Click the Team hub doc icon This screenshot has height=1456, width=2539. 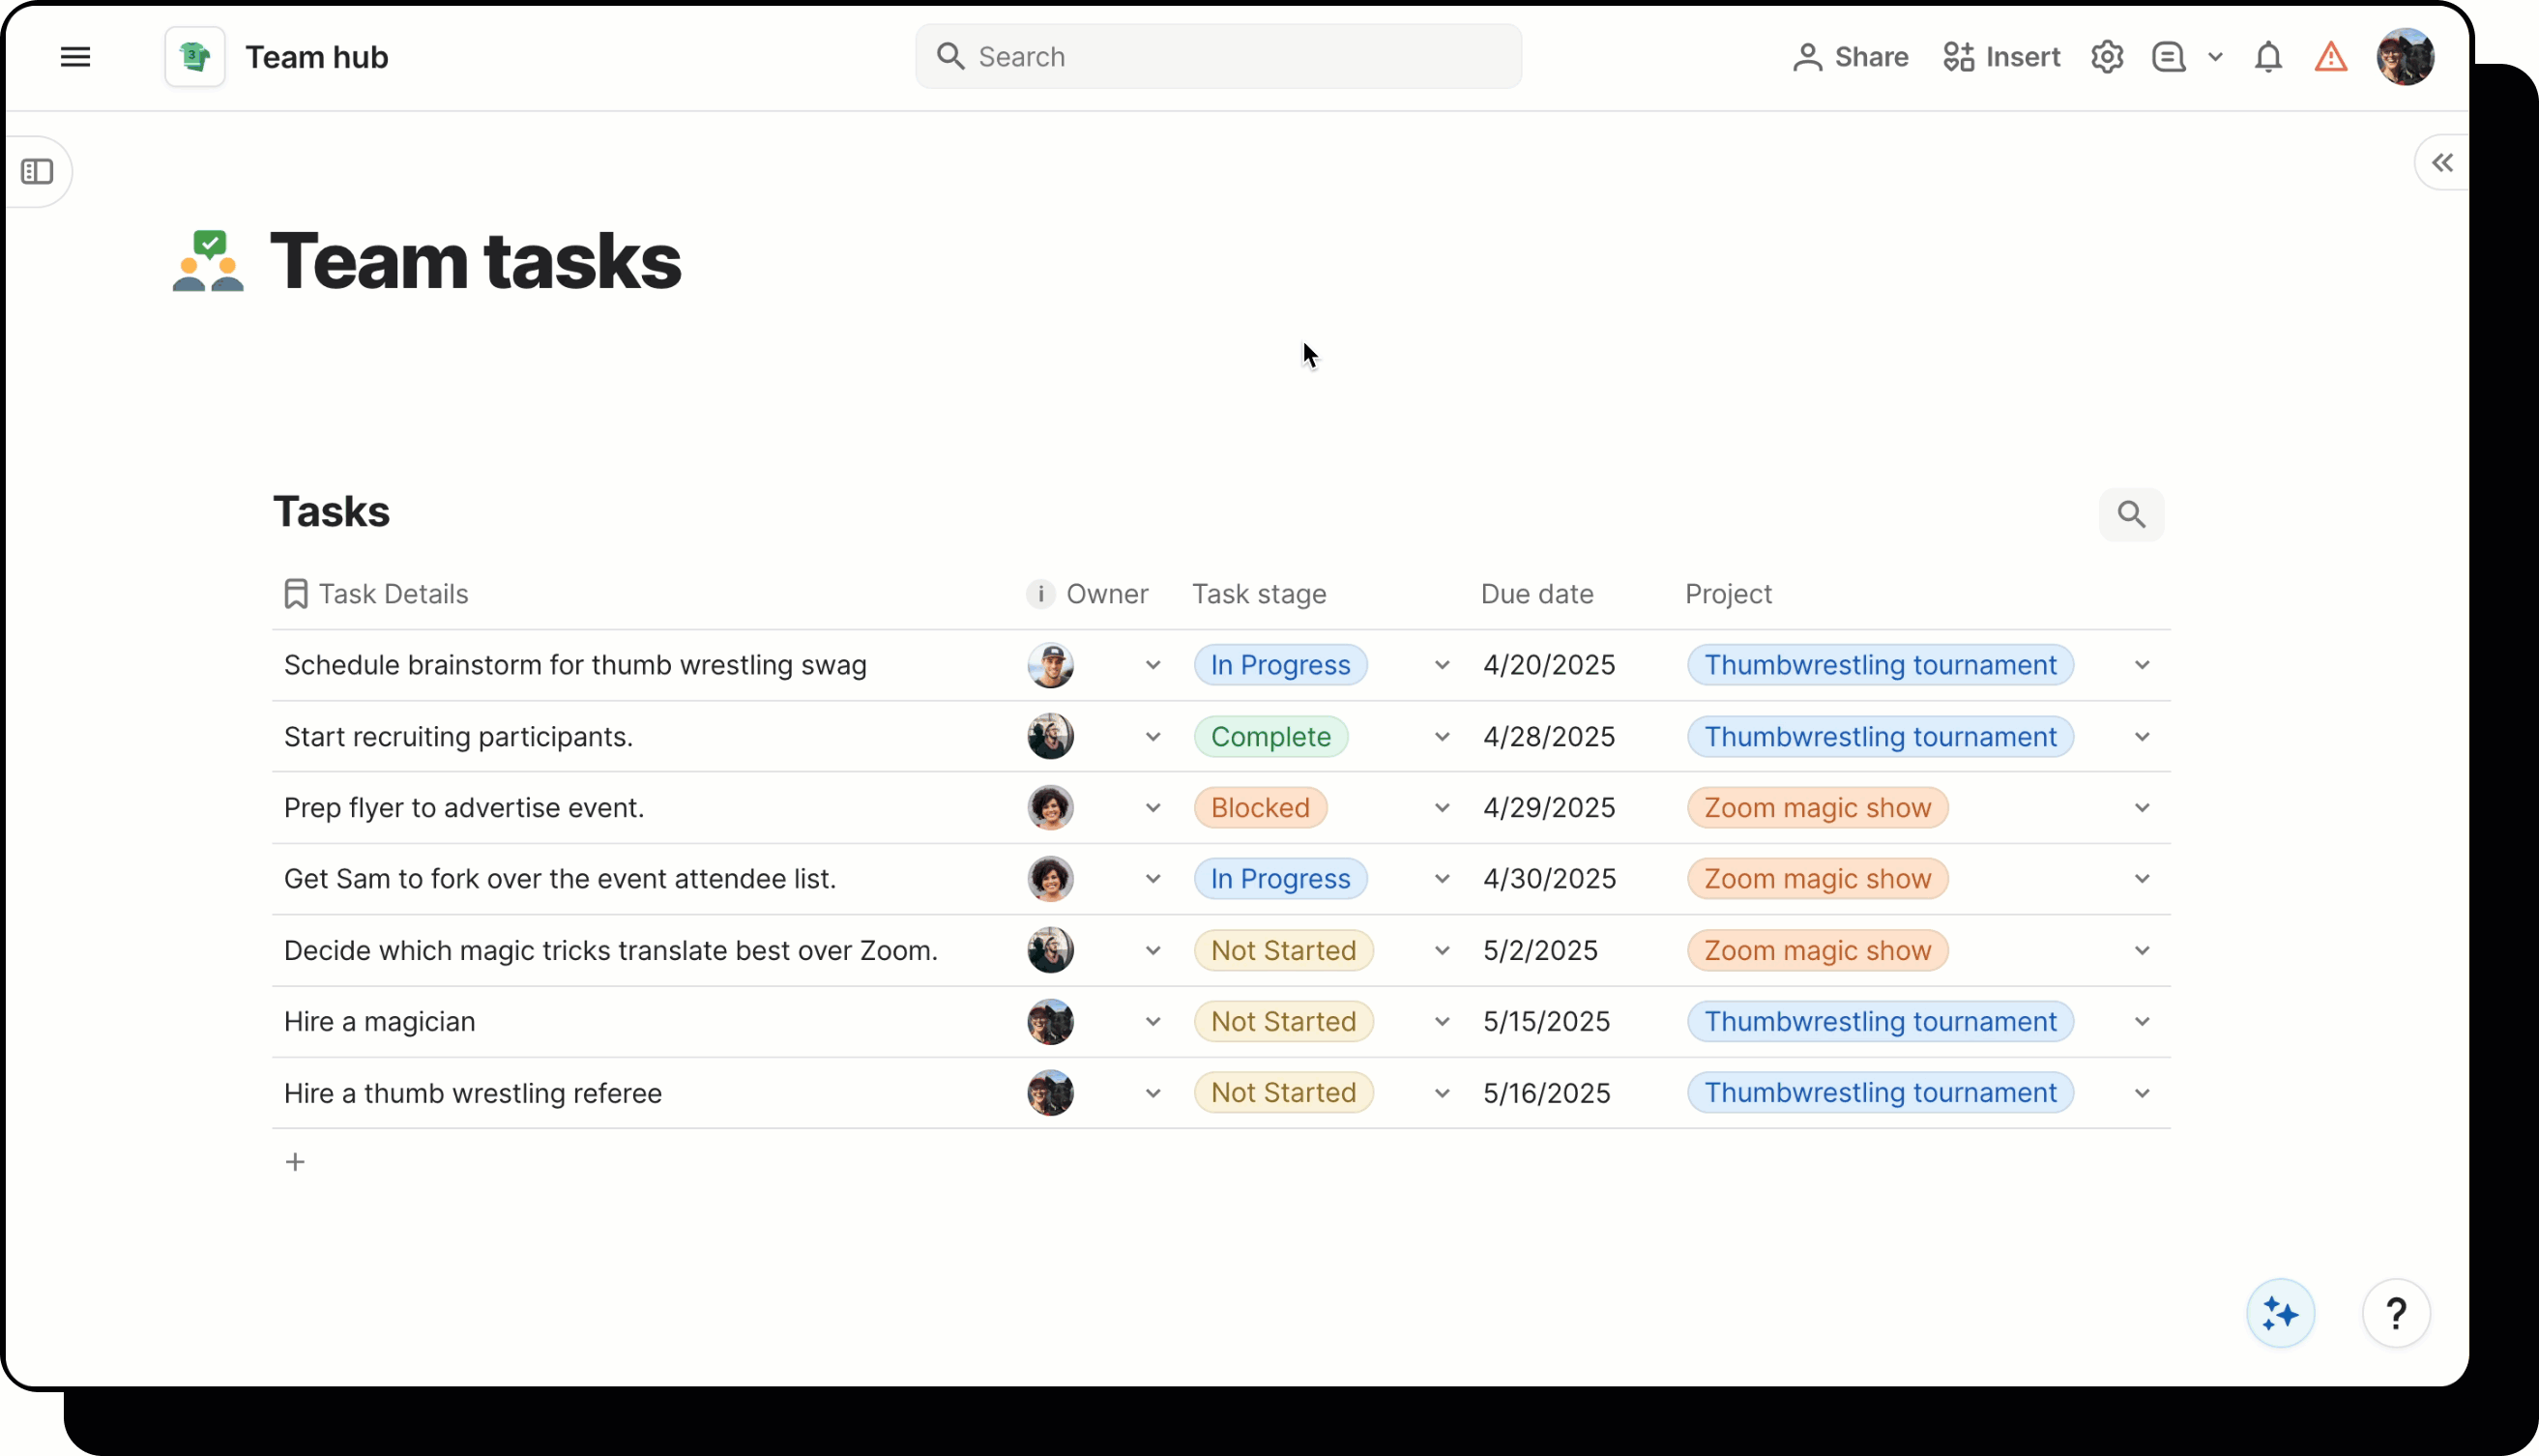pyautogui.click(x=195, y=57)
